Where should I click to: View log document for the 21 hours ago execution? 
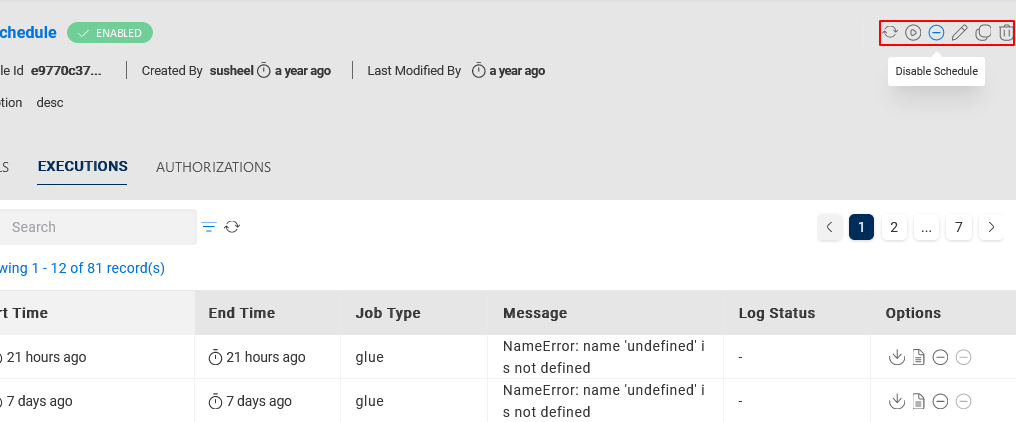(919, 358)
